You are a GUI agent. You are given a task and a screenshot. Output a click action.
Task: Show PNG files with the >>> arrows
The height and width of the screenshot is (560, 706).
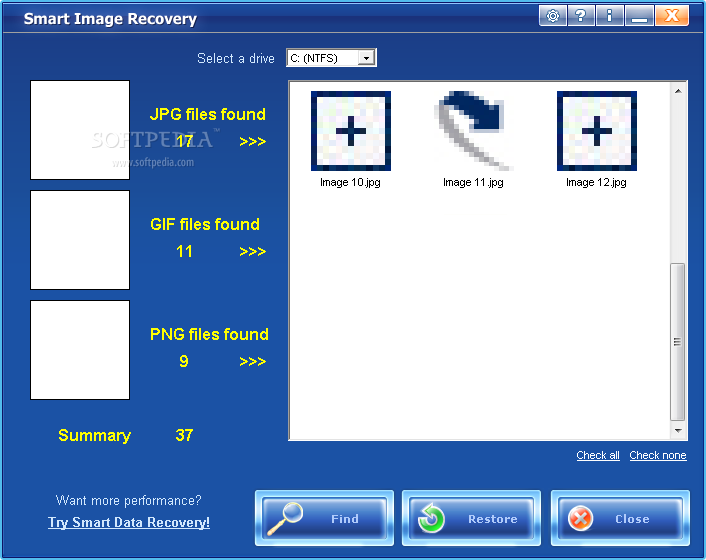pos(253,361)
